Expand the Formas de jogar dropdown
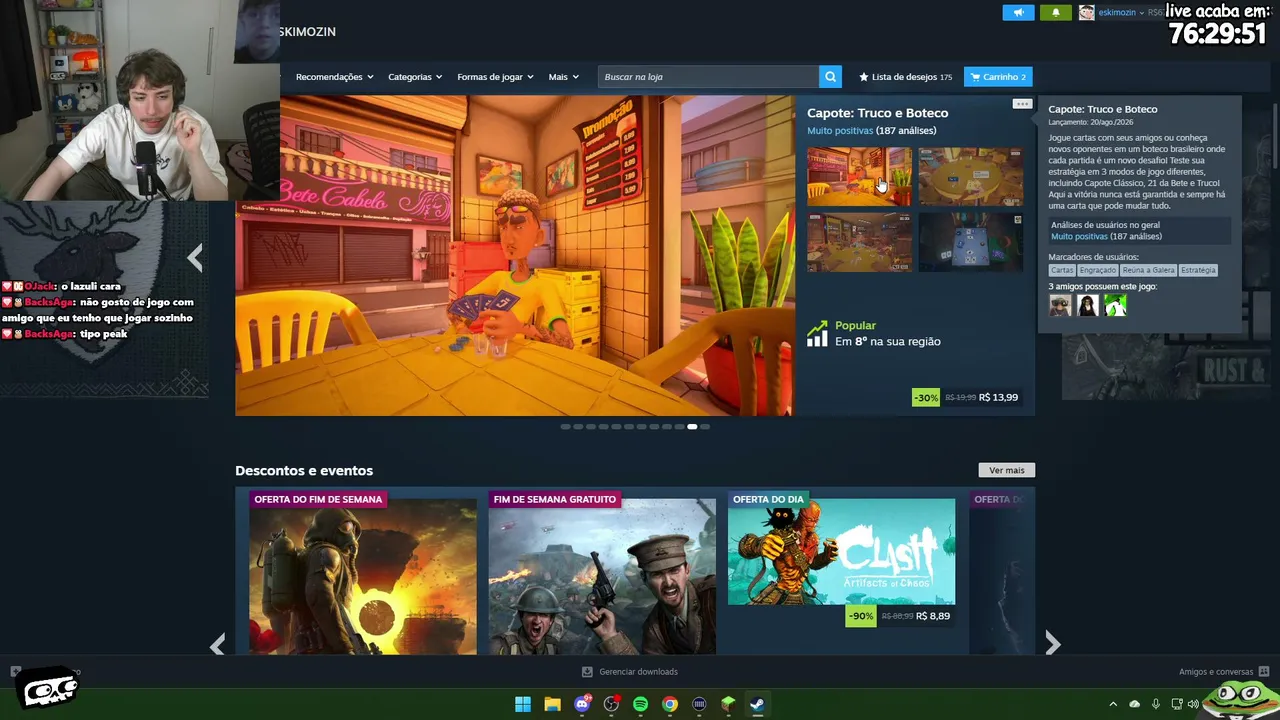Image resolution: width=1280 pixels, height=720 pixels. (x=495, y=77)
